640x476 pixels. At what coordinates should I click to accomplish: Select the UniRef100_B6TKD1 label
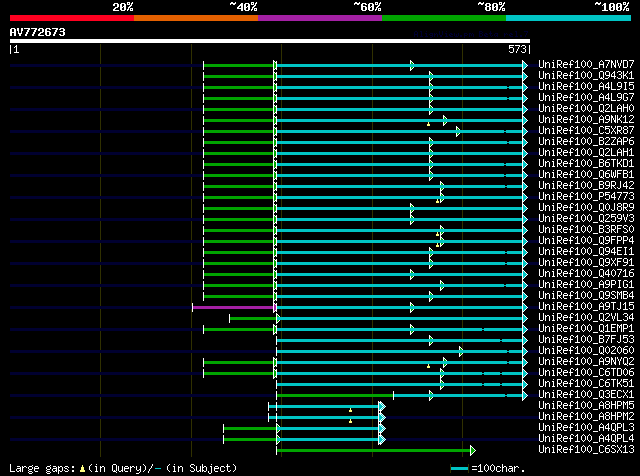(x=586, y=164)
